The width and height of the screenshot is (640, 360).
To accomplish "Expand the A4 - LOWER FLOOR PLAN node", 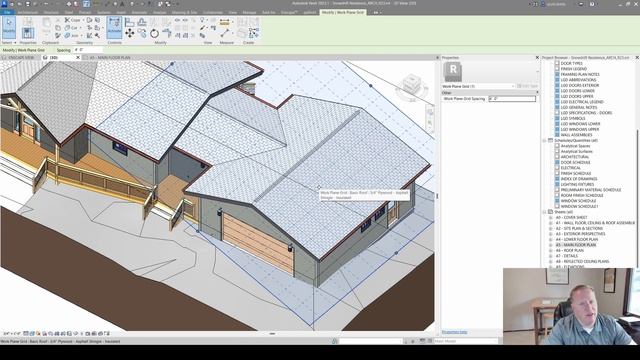I will [551, 240].
